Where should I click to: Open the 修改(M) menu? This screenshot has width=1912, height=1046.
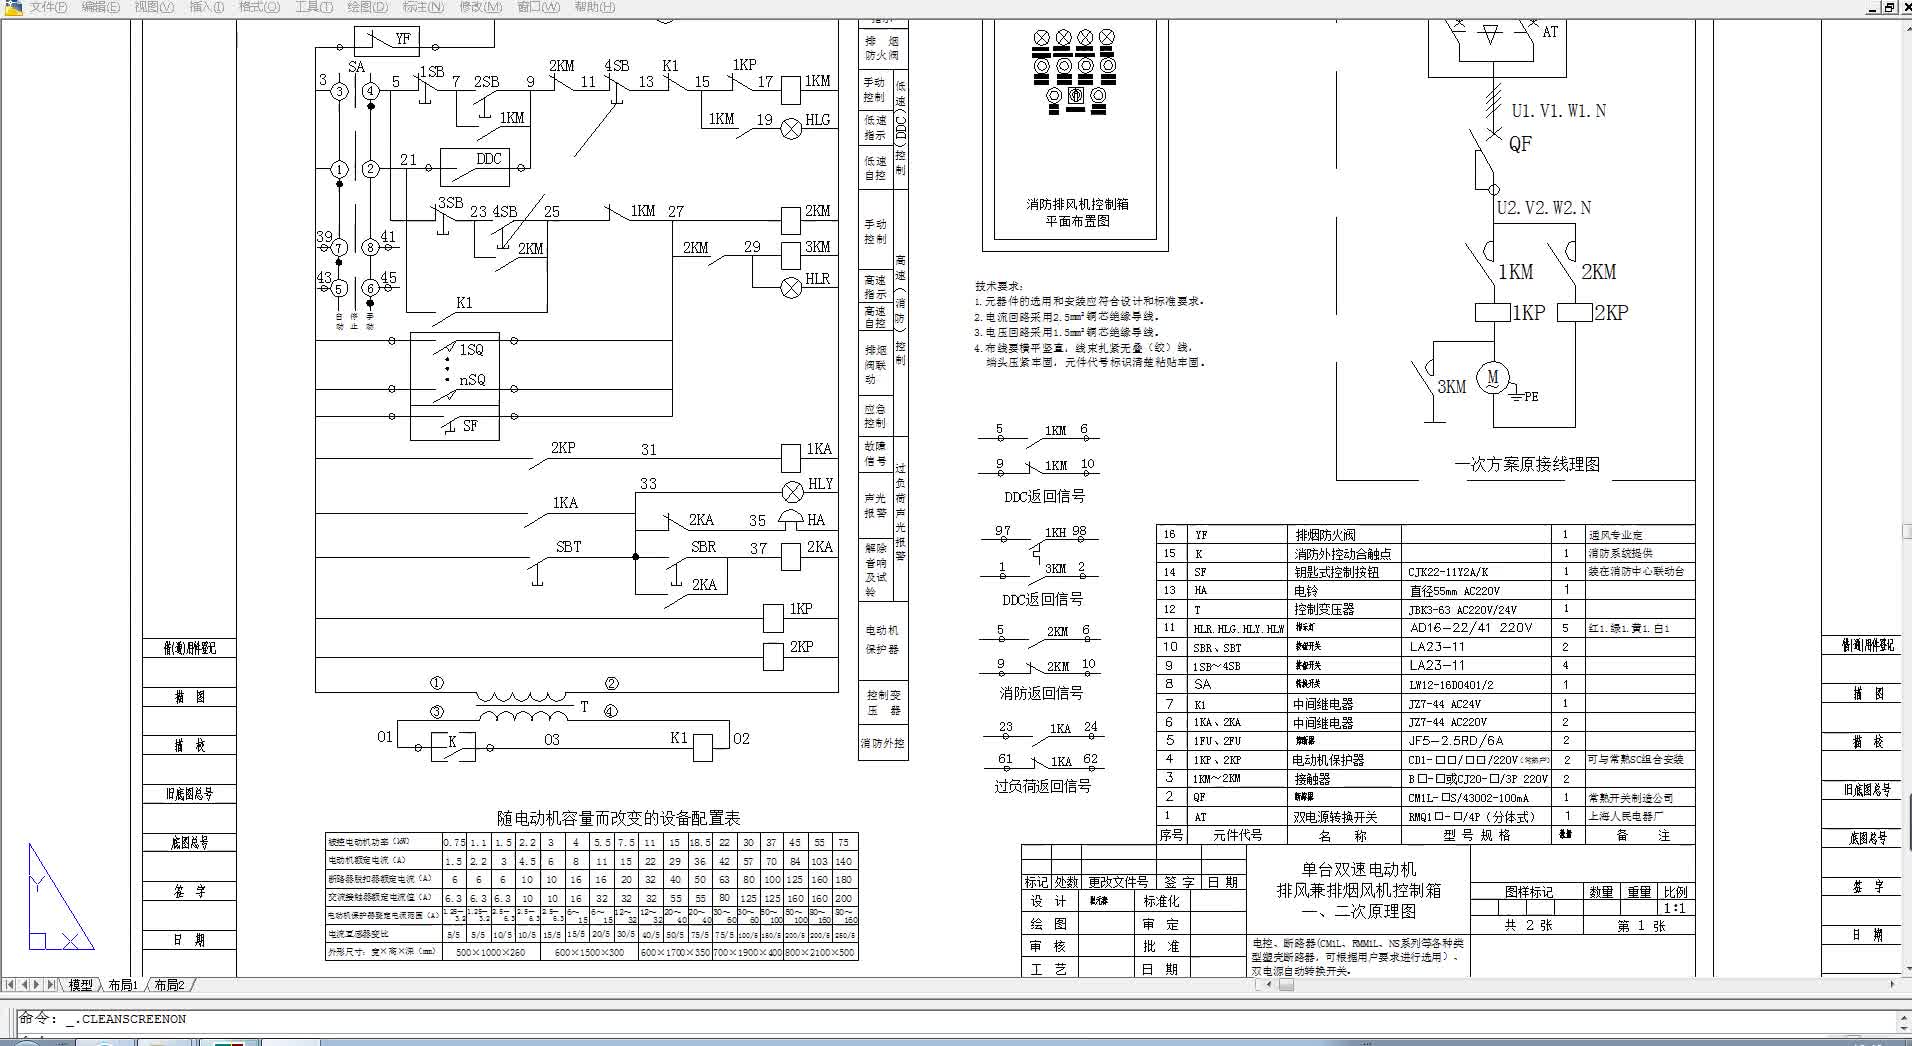480,7
